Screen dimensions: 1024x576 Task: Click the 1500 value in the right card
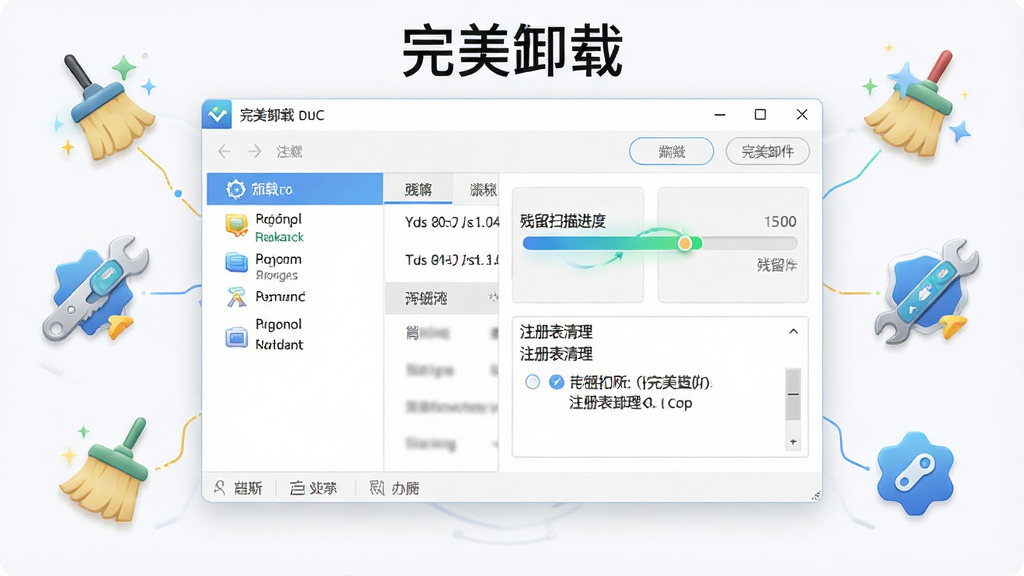780,222
